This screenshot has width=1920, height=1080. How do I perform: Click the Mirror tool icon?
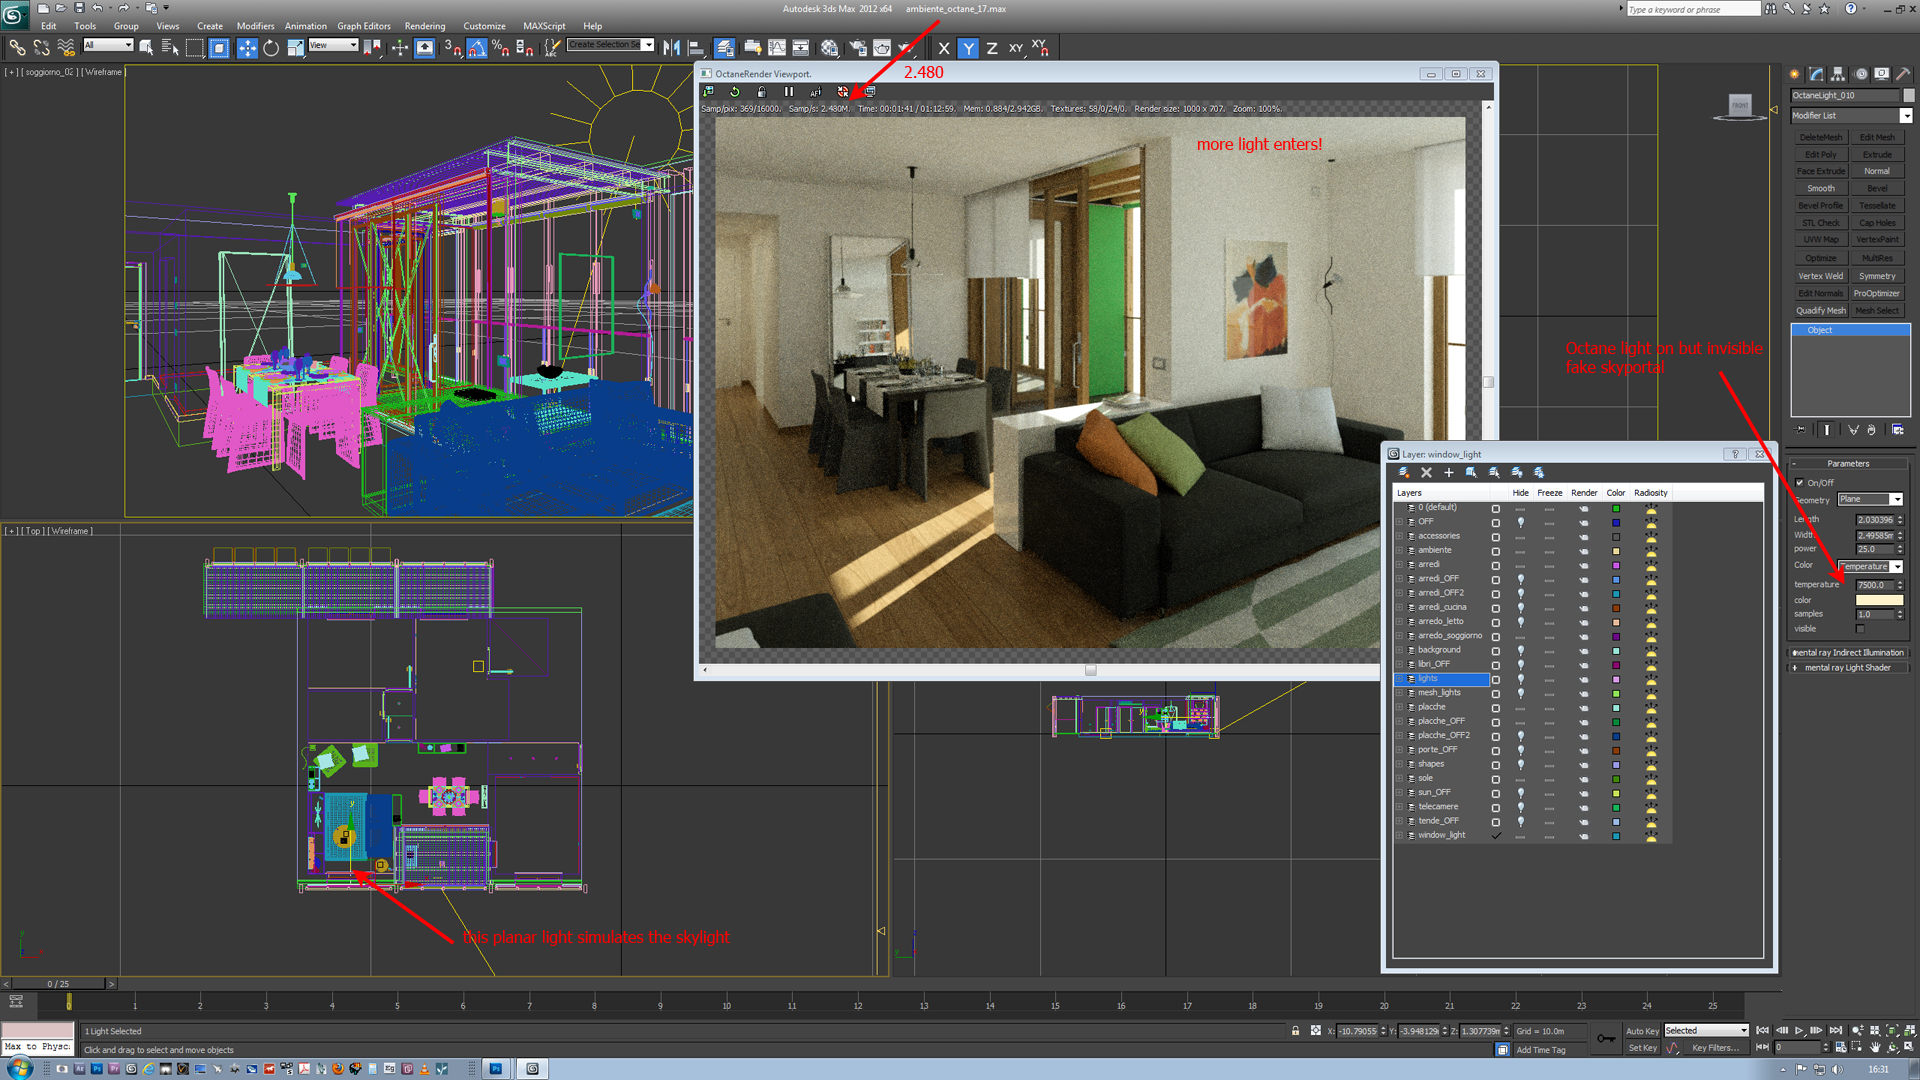click(x=671, y=48)
